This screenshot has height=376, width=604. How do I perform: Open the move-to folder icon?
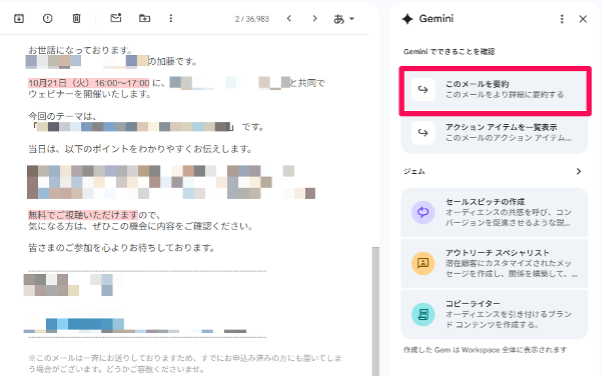tap(144, 18)
